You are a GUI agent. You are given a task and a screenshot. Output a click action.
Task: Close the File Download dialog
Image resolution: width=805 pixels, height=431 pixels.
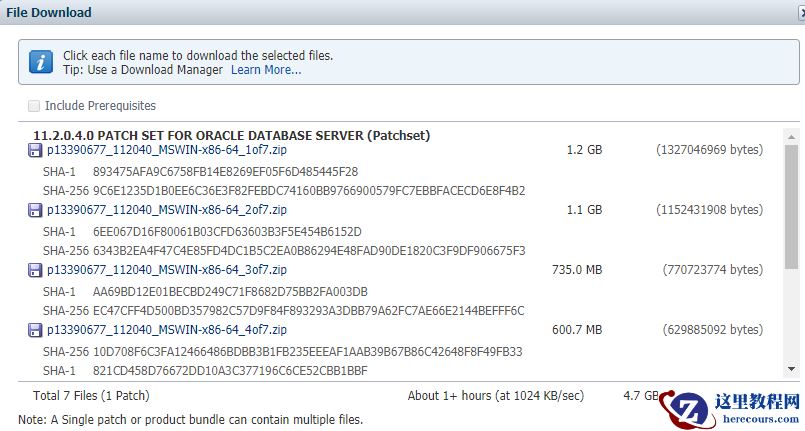pyautogui.click(x=800, y=13)
